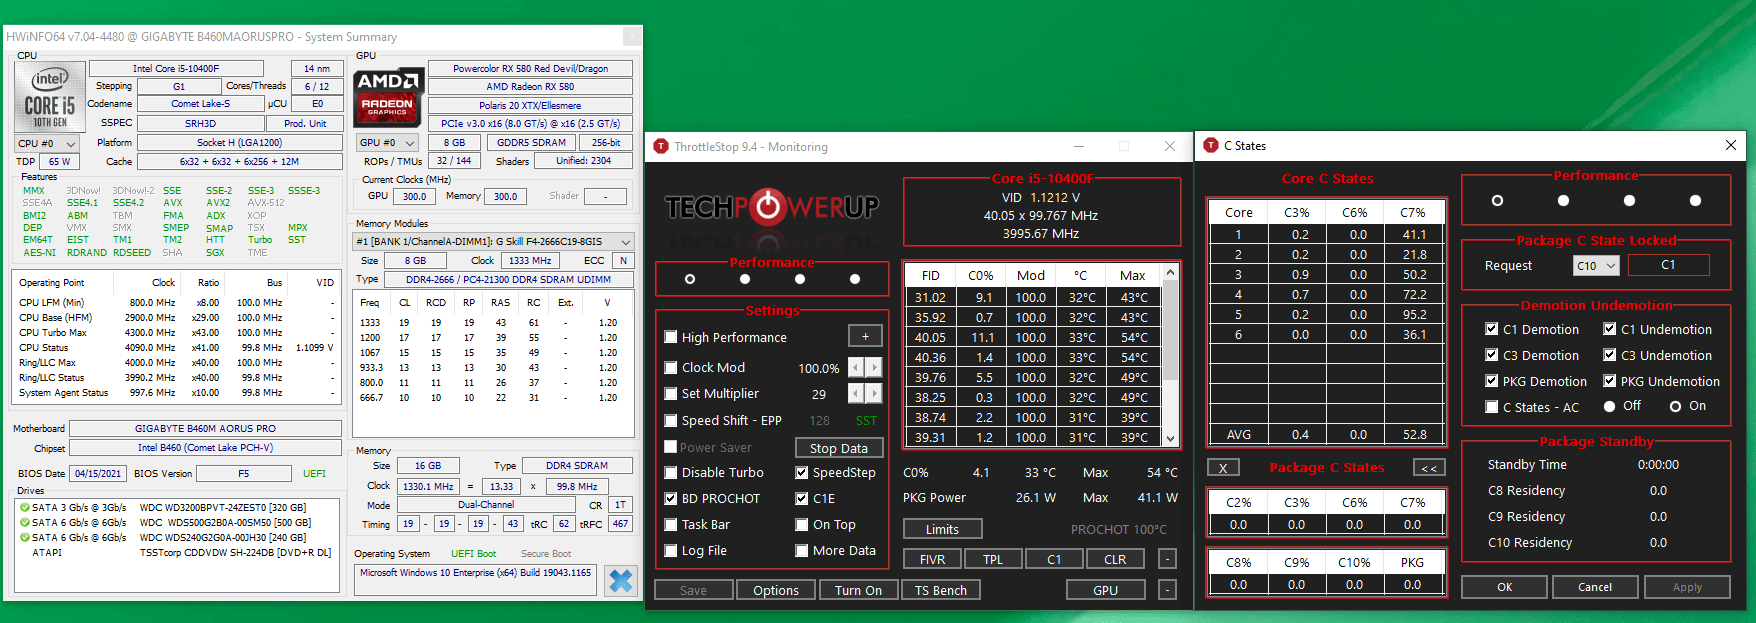The height and width of the screenshot is (623, 1756).
Task: Click Set Multiplier increase arrow
Action: (x=874, y=393)
